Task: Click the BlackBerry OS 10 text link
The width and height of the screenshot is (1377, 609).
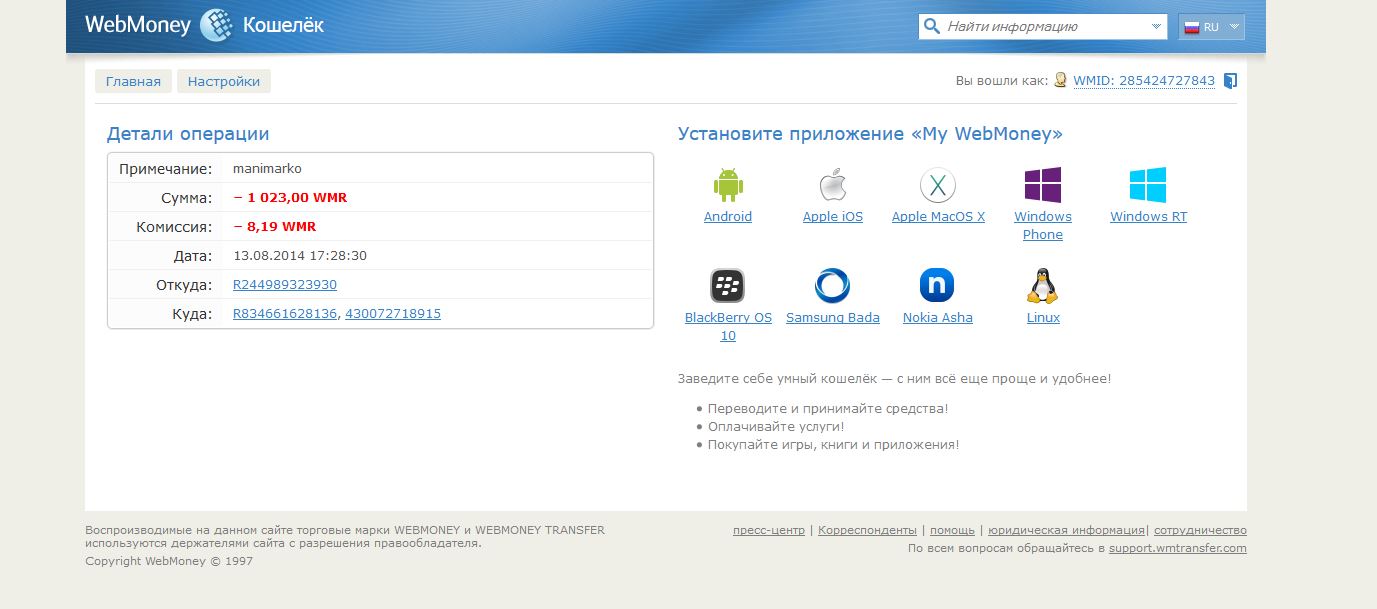Action: [x=728, y=327]
